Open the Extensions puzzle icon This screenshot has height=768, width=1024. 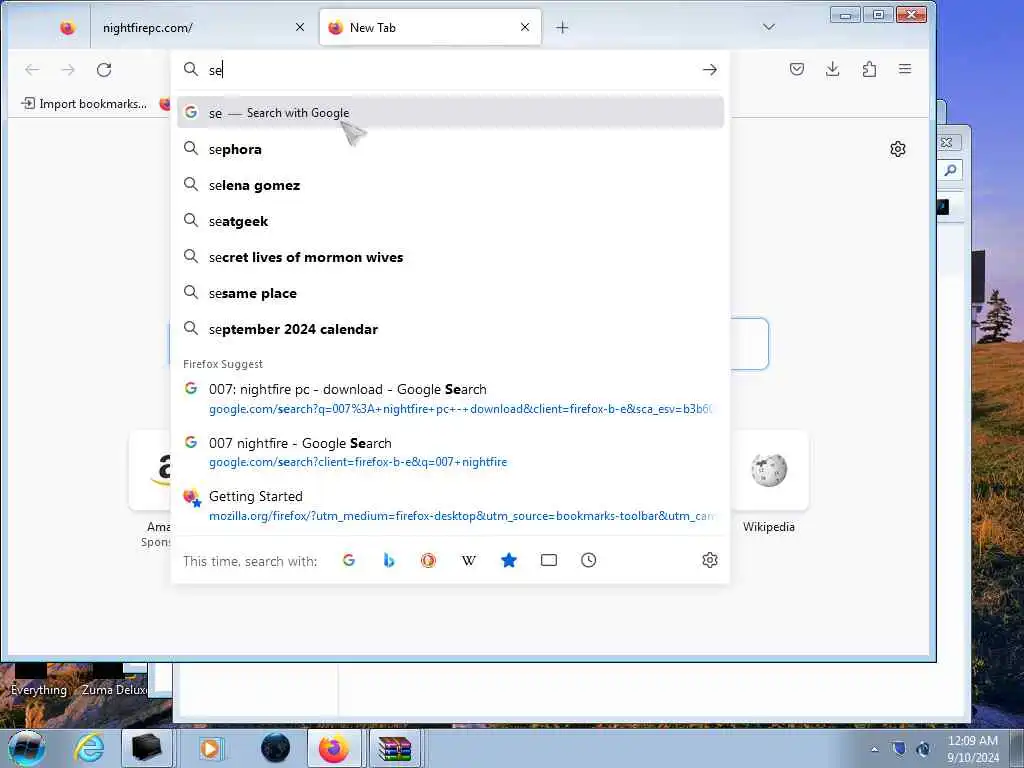(869, 69)
